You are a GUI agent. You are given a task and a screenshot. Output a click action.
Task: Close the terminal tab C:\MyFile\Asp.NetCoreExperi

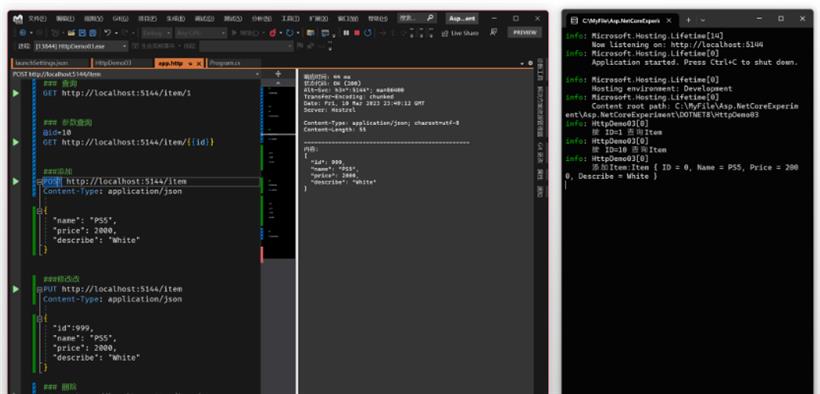pyautogui.click(x=669, y=20)
